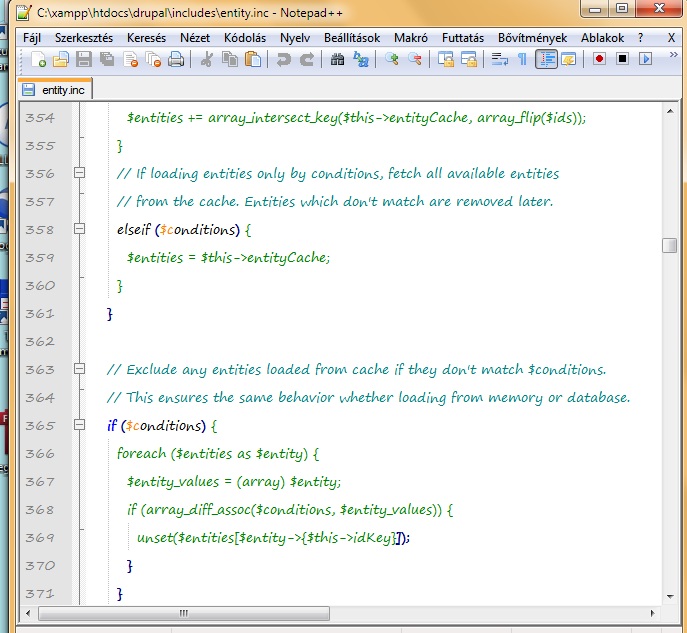Open the user-defined language dialog icon
Viewport: 687px width, 633px height.
[568, 59]
